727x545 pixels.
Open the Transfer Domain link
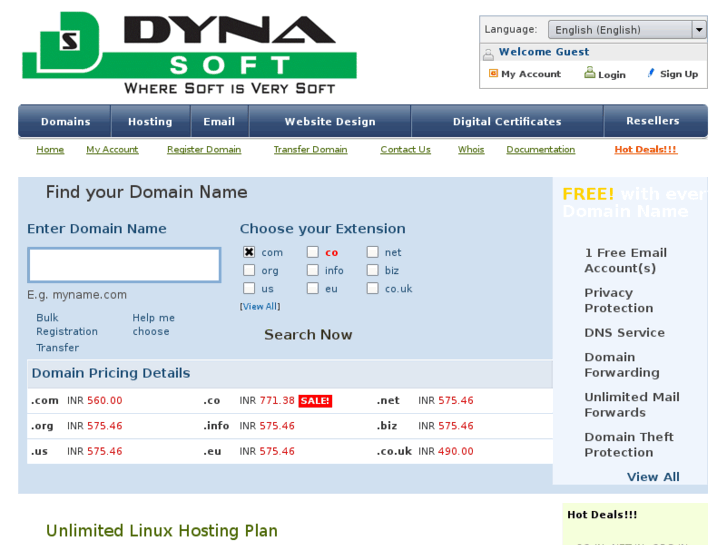310,149
